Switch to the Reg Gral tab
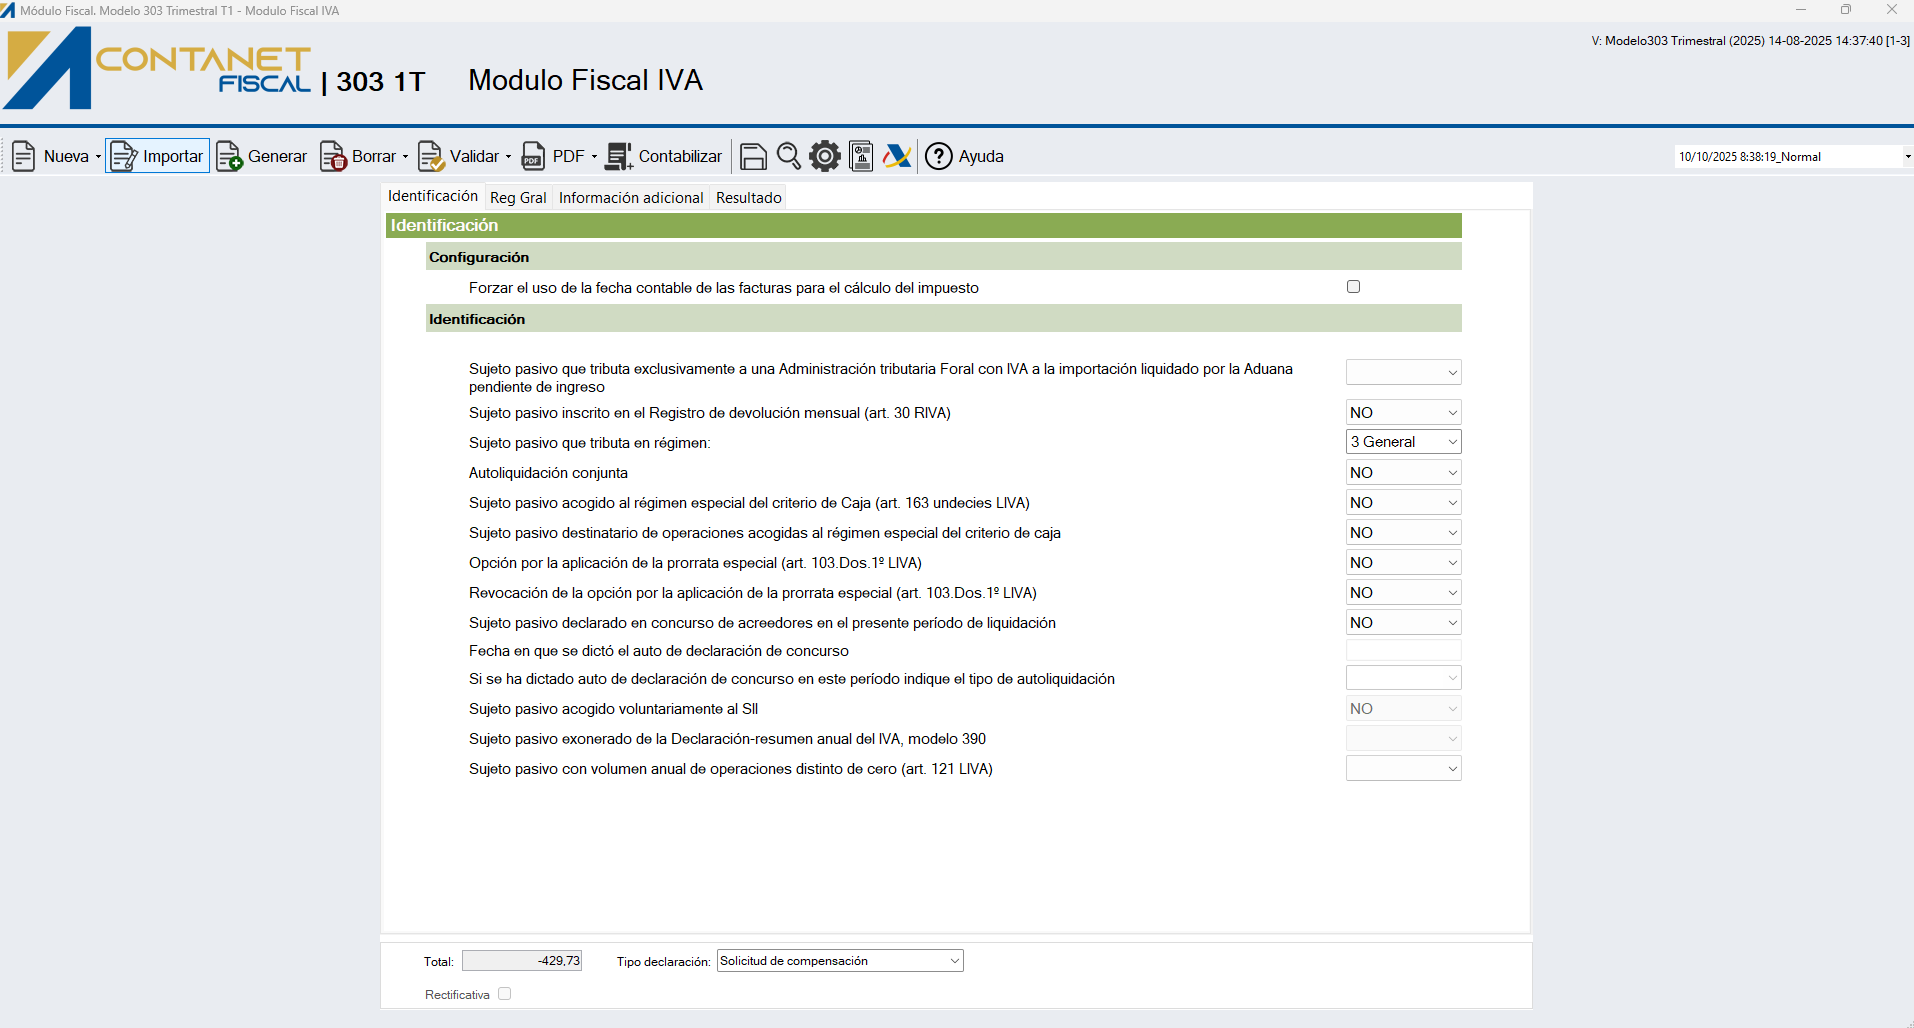Screen dimensions: 1914x1028 pos(518,198)
